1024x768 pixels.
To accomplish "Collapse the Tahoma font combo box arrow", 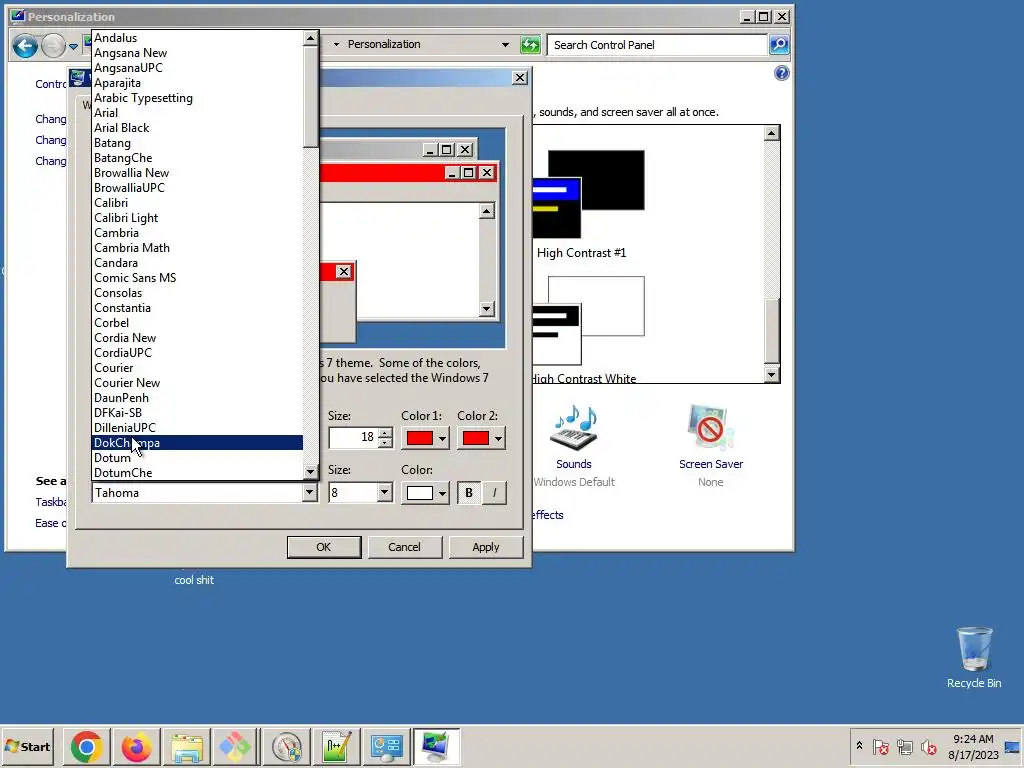I will coord(310,492).
